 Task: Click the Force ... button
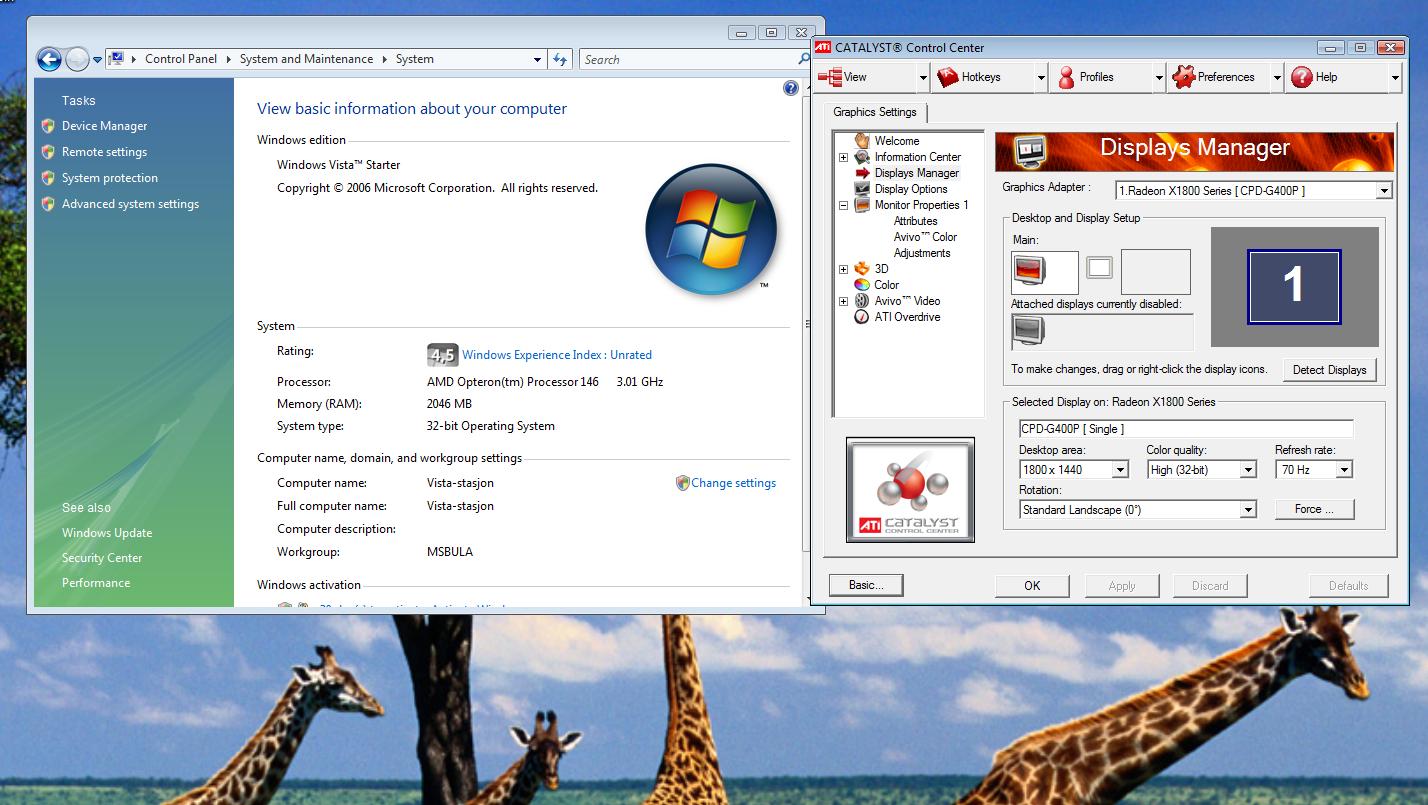point(1315,509)
